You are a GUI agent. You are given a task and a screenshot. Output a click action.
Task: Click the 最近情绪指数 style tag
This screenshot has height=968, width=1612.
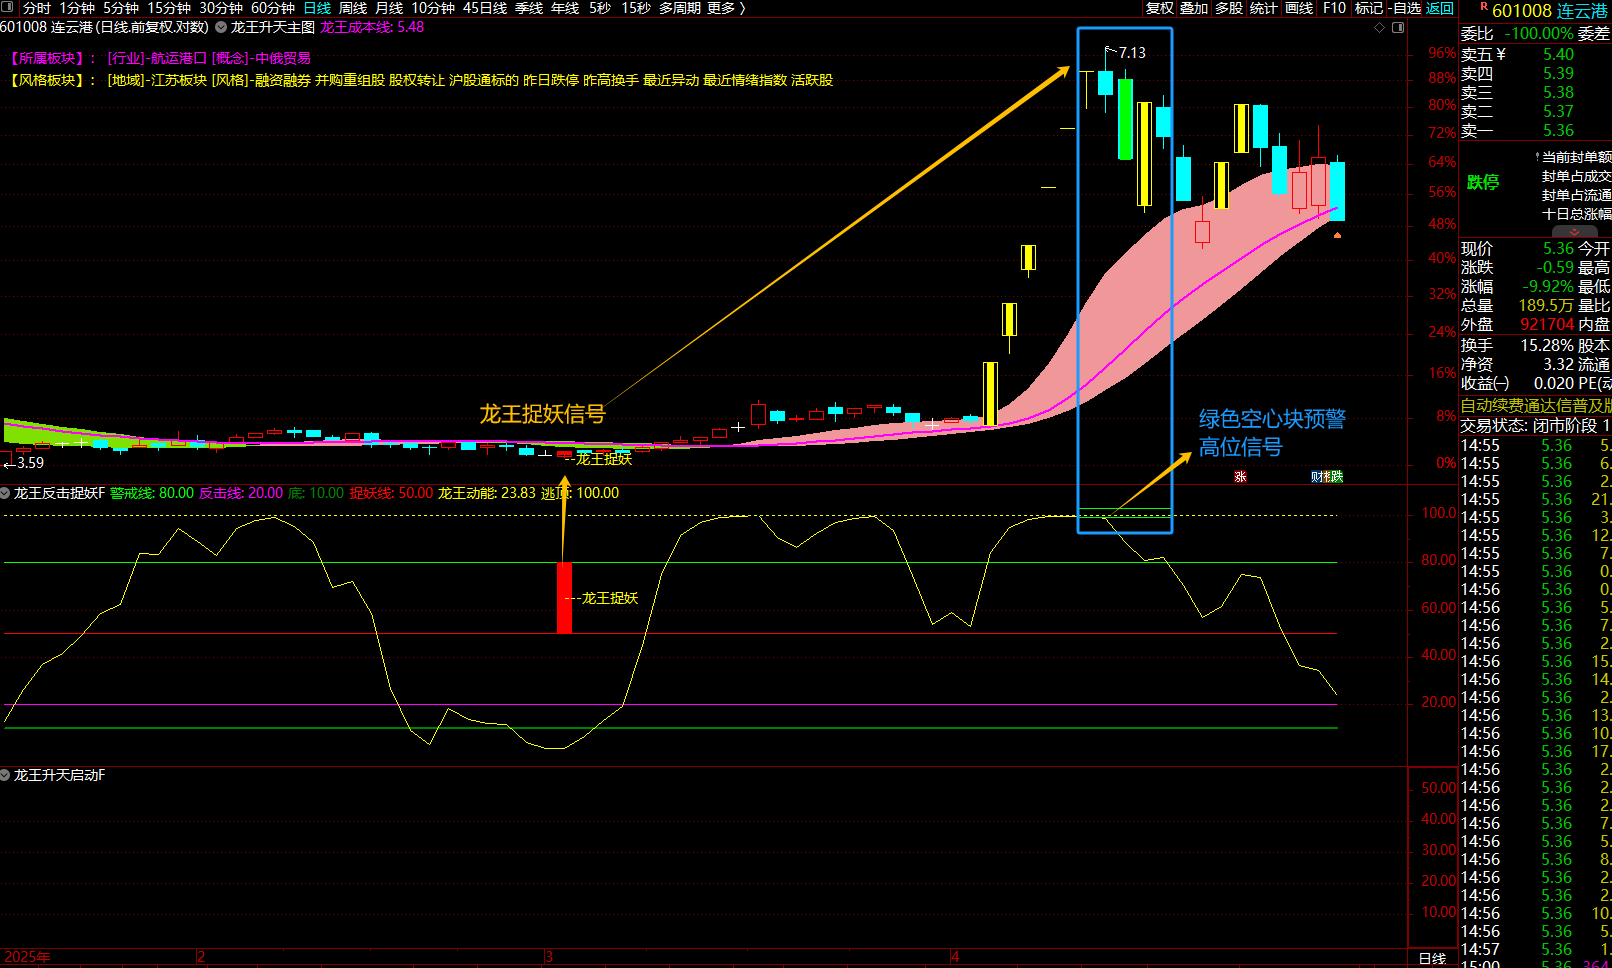[x=745, y=80]
